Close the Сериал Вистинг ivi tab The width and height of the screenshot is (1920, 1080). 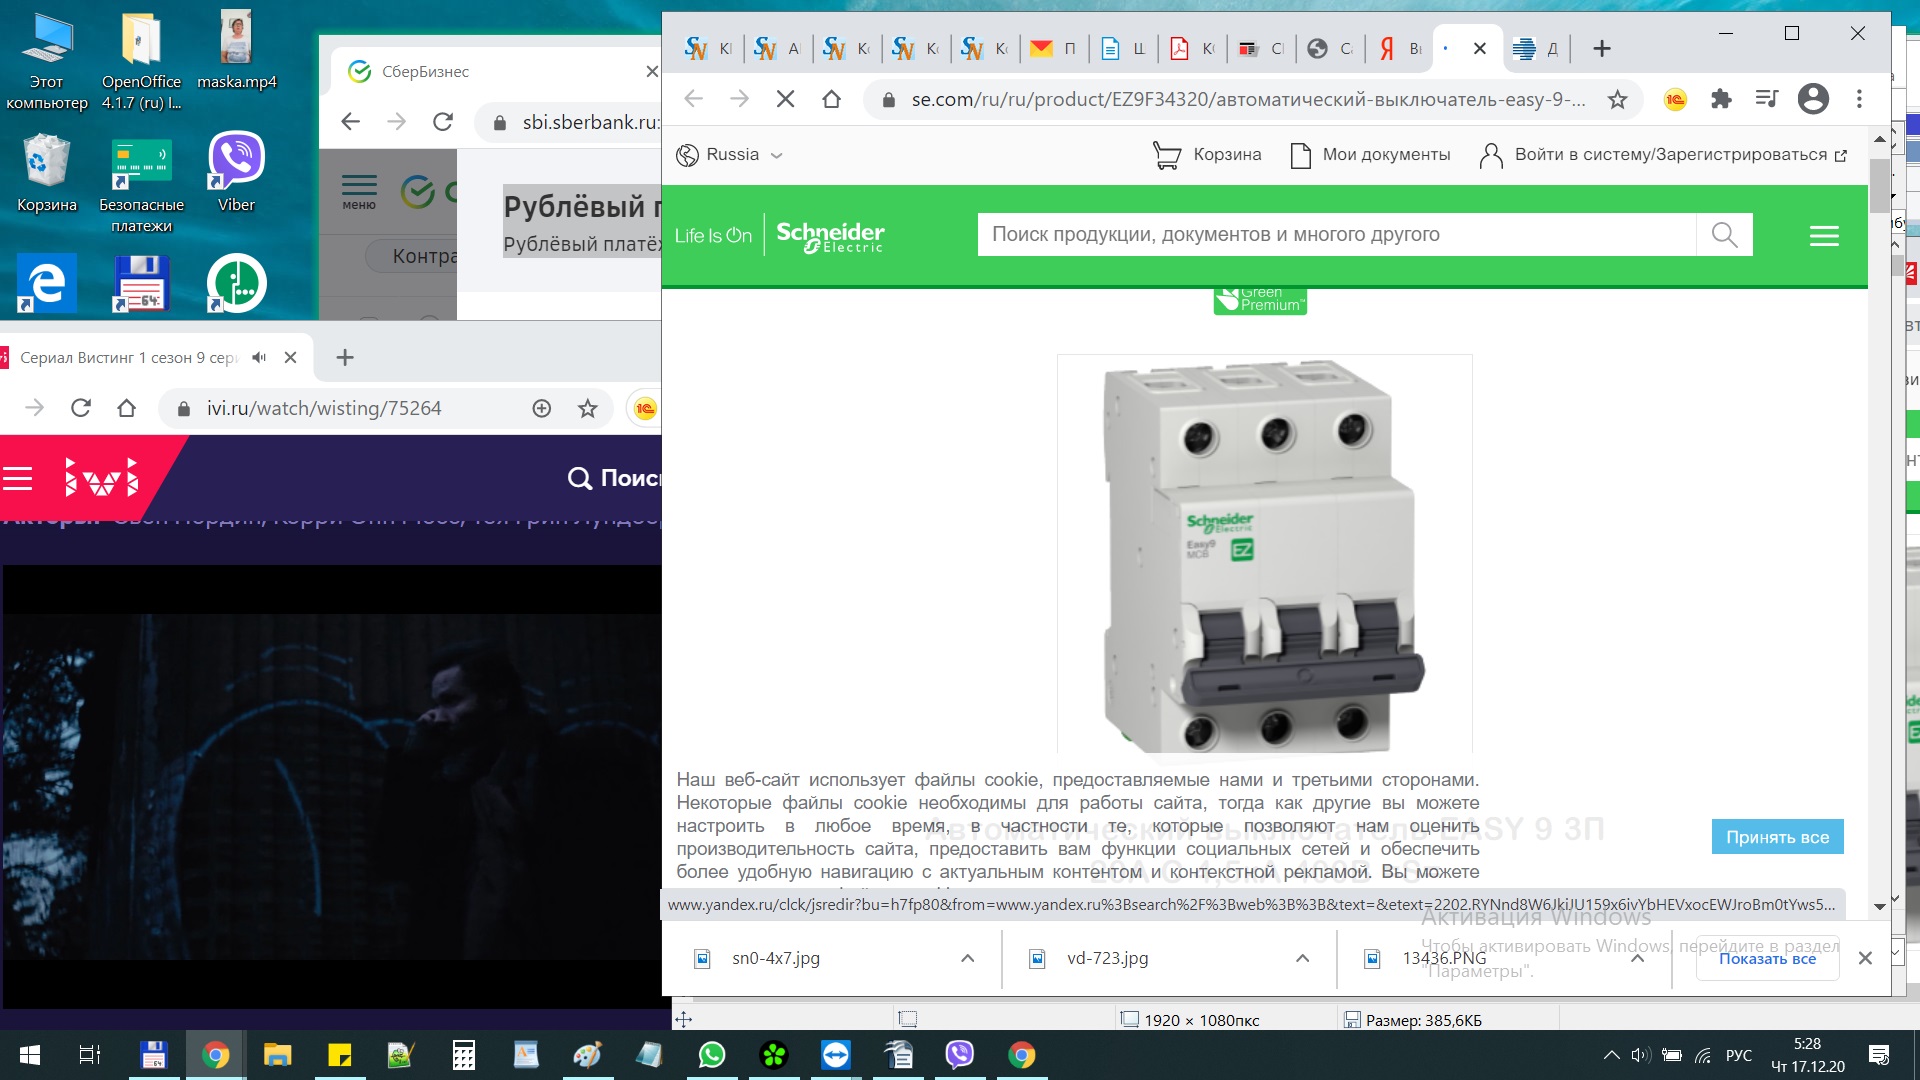tap(290, 357)
